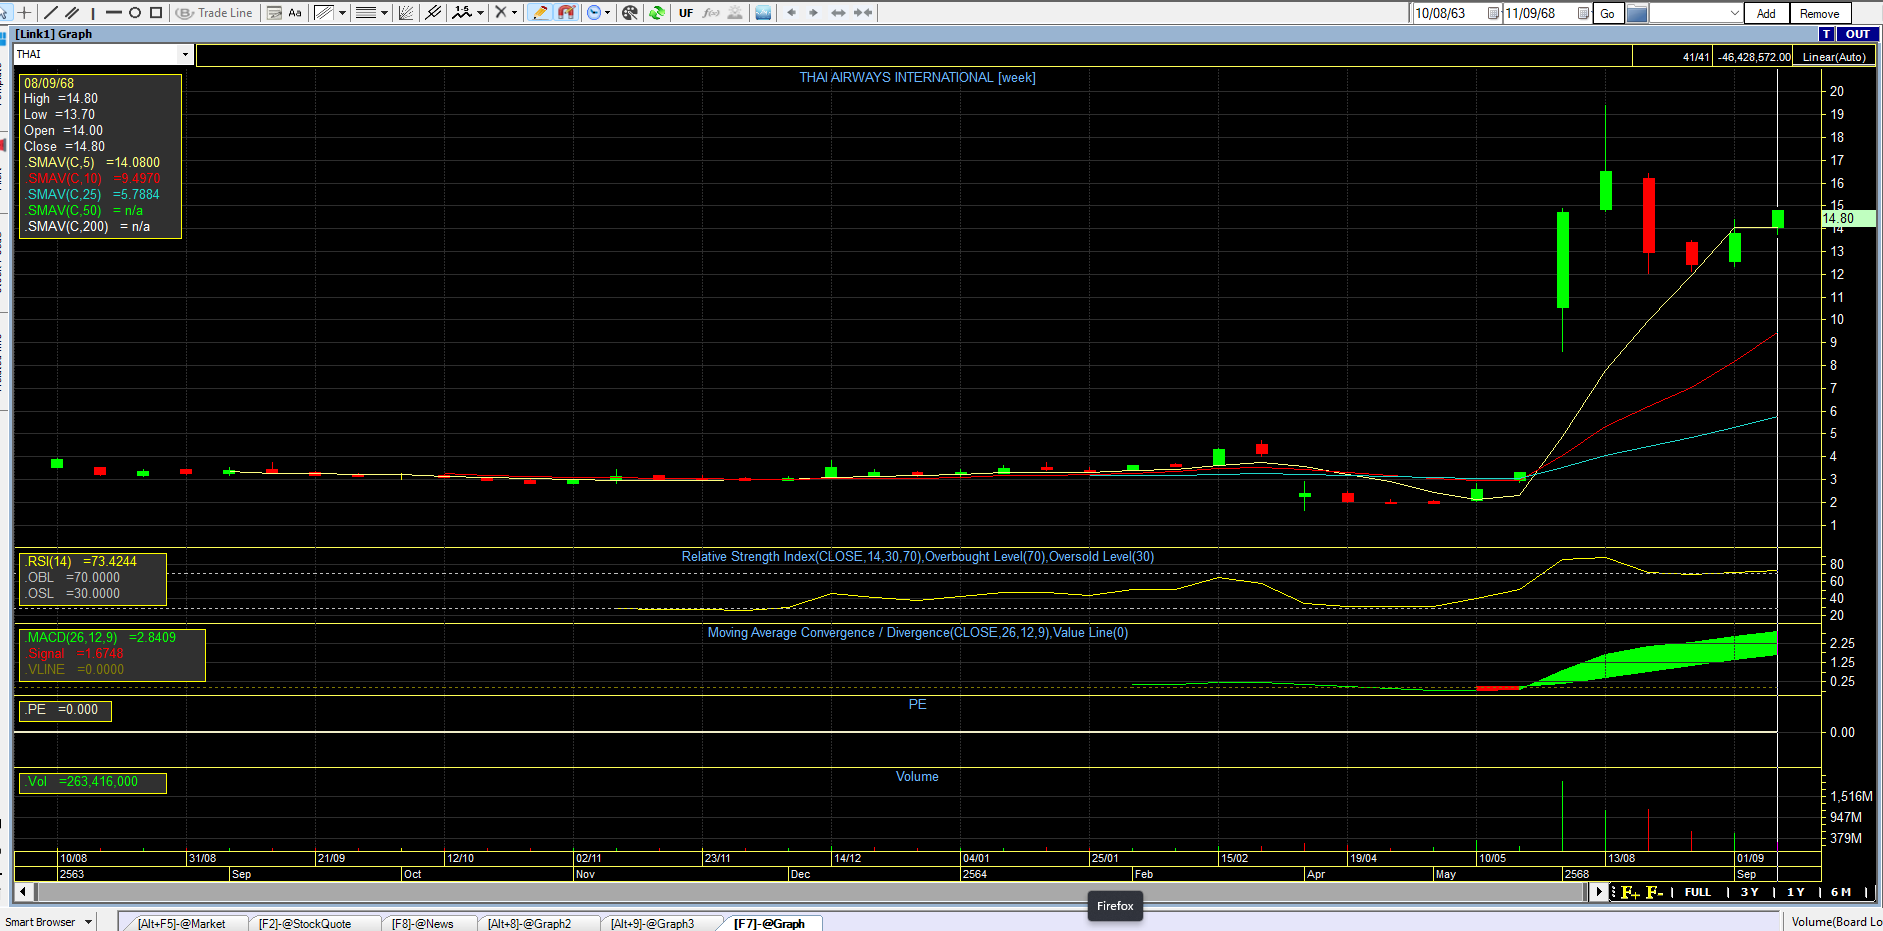The height and width of the screenshot is (931, 1883).
Task: Select the Aa text label tool
Action: [295, 13]
